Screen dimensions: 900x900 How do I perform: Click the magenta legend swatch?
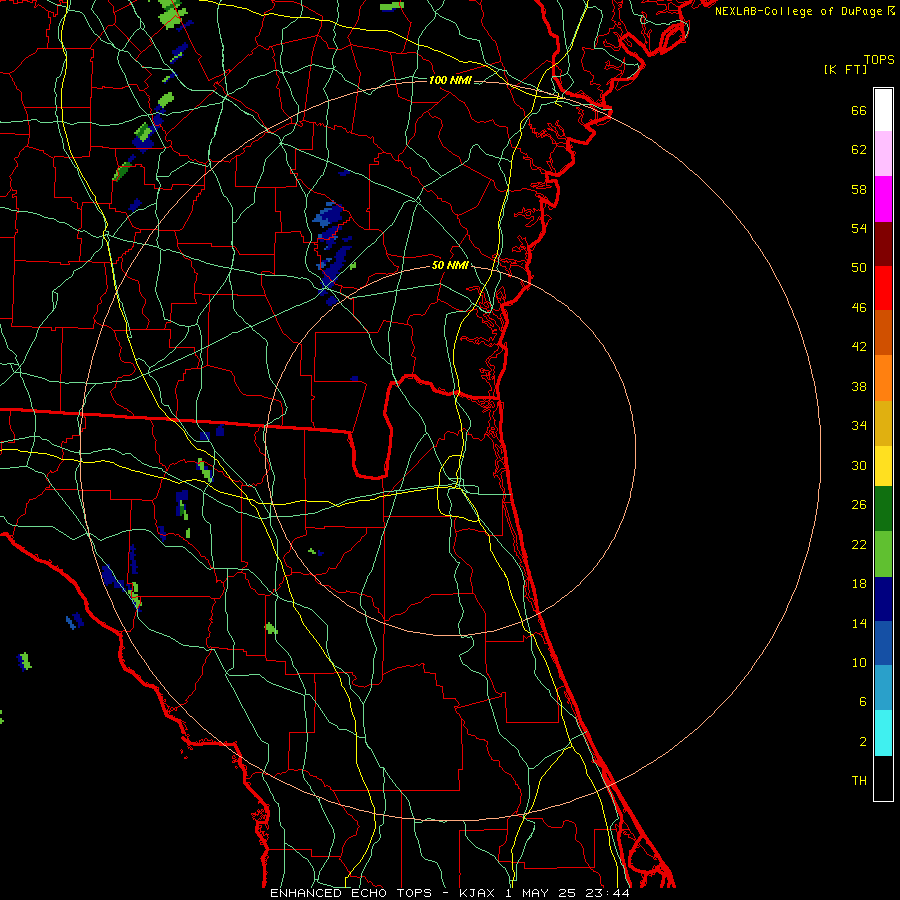click(883, 199)
